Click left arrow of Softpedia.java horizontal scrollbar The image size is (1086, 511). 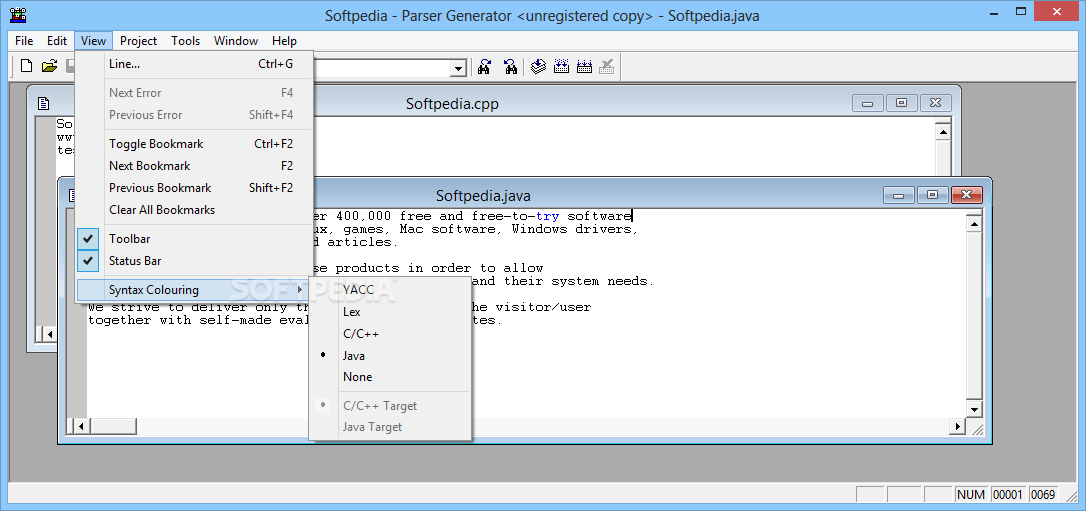click(80, 427)
